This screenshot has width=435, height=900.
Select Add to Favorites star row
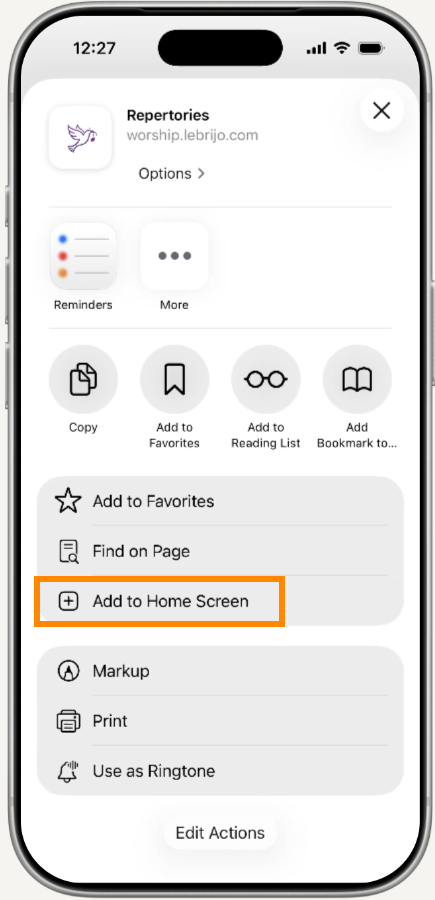[220, 501]
